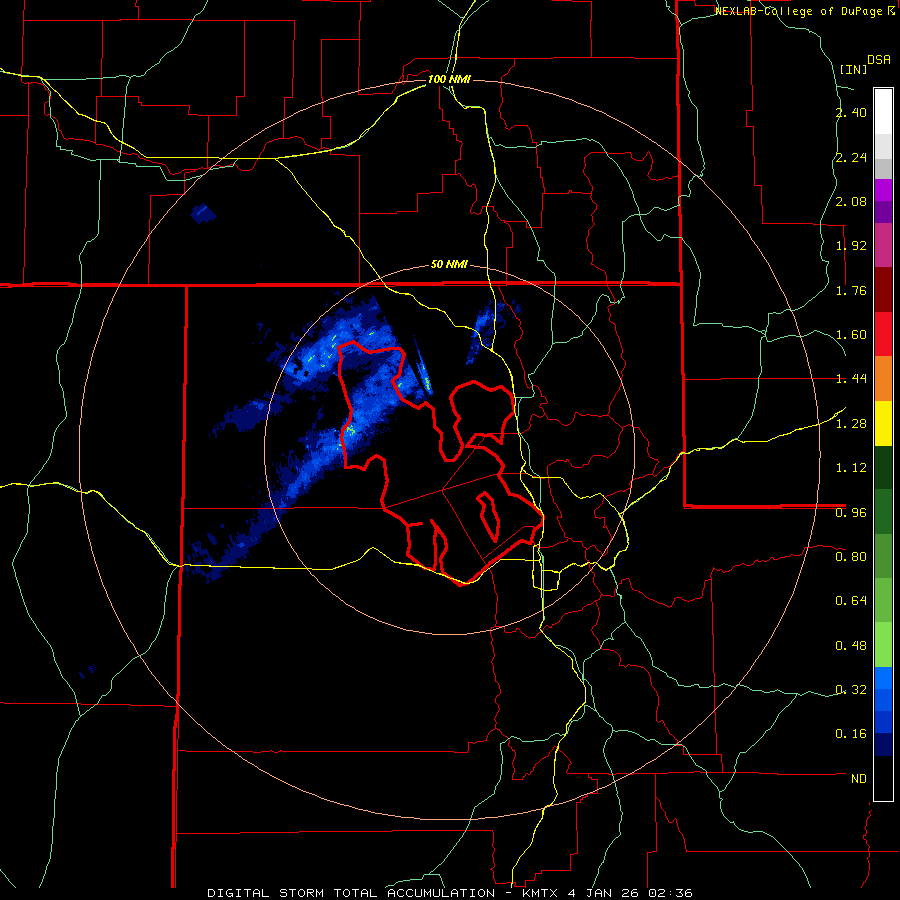Pick the yellow legend swatch near 1.28

pos(883,423)
